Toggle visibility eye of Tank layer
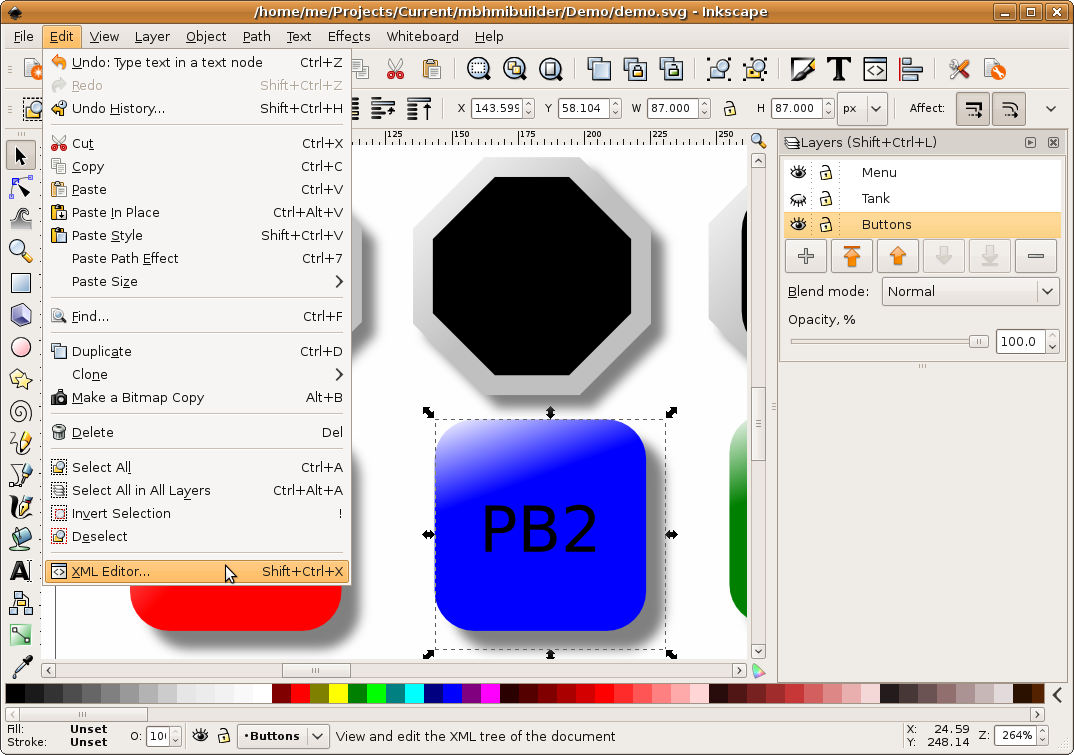The width and height of the screenshot is (1074, 755). 798,199
